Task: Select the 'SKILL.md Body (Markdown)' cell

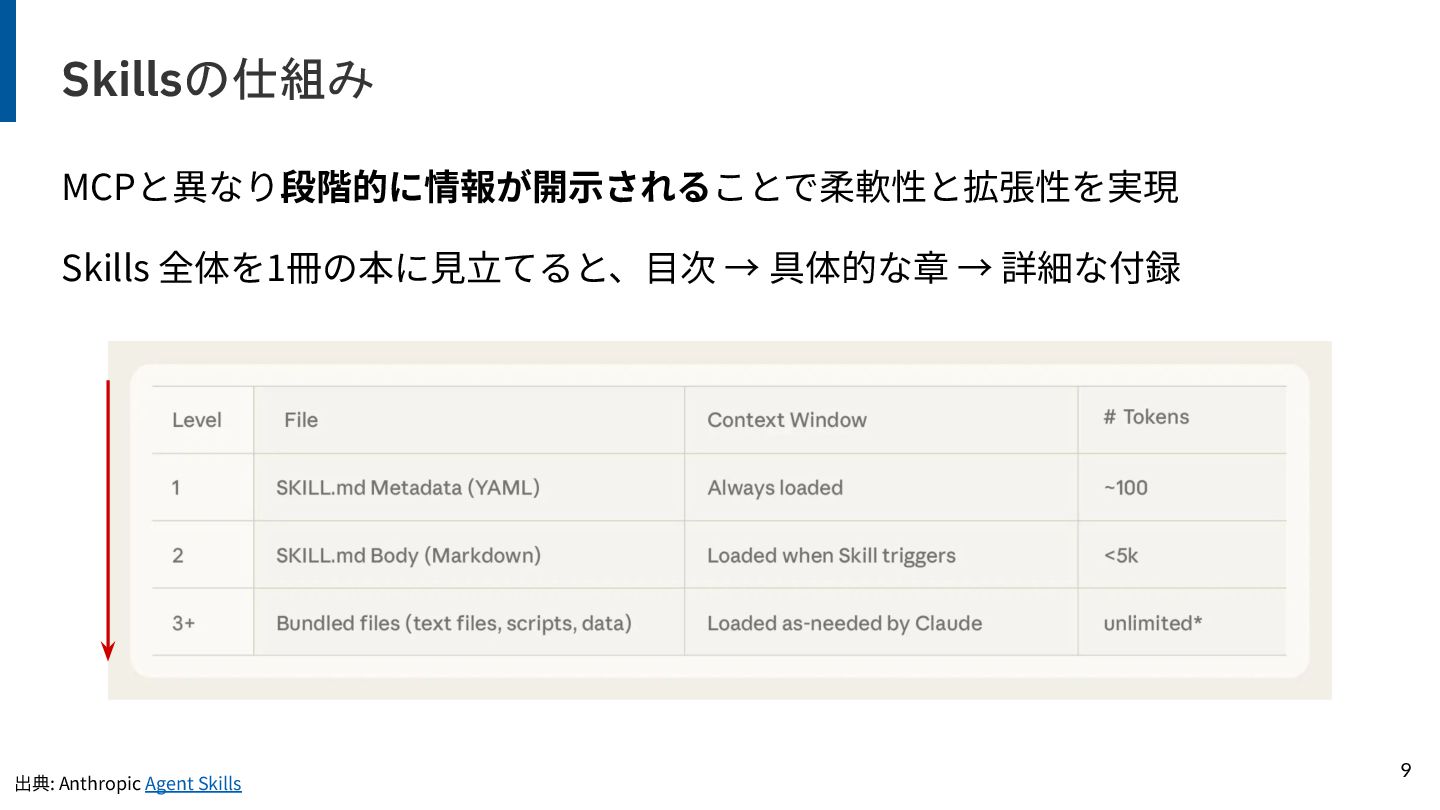Action: (408, 555)
